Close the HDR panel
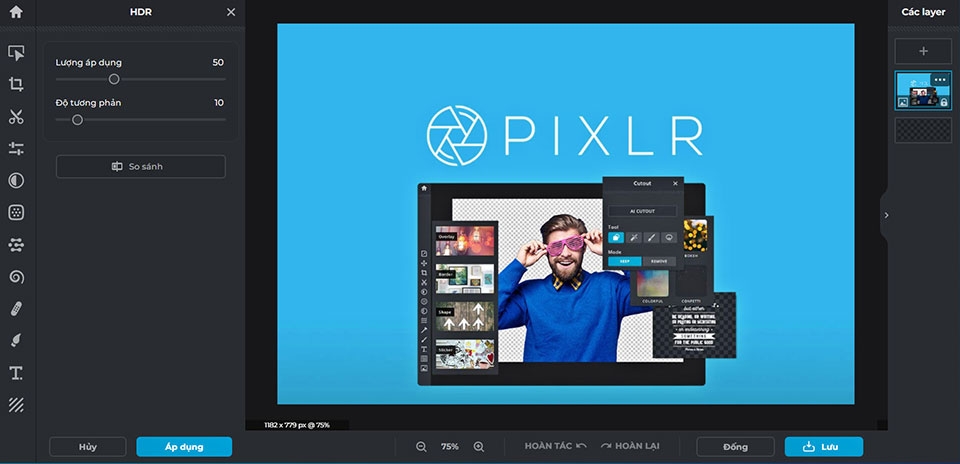Viewport: 960px width, 464px height. pyautogui.click(x=231, y=12)
